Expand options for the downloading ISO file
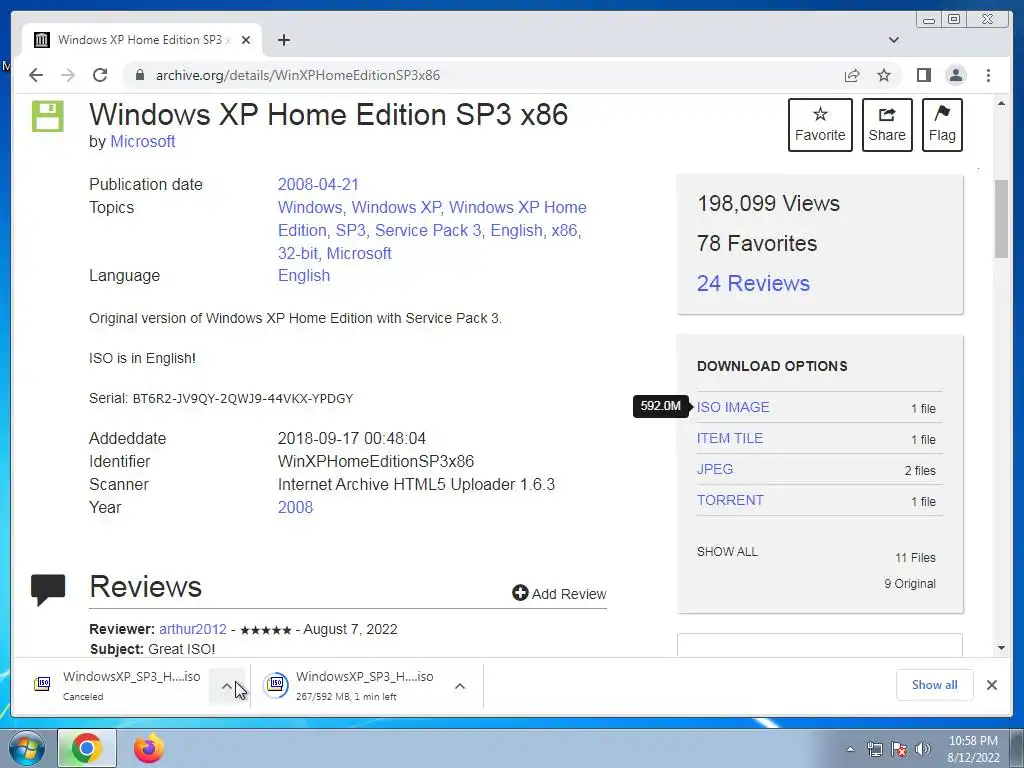This screenshot has height=768, width=1024. tap(460, 686)
